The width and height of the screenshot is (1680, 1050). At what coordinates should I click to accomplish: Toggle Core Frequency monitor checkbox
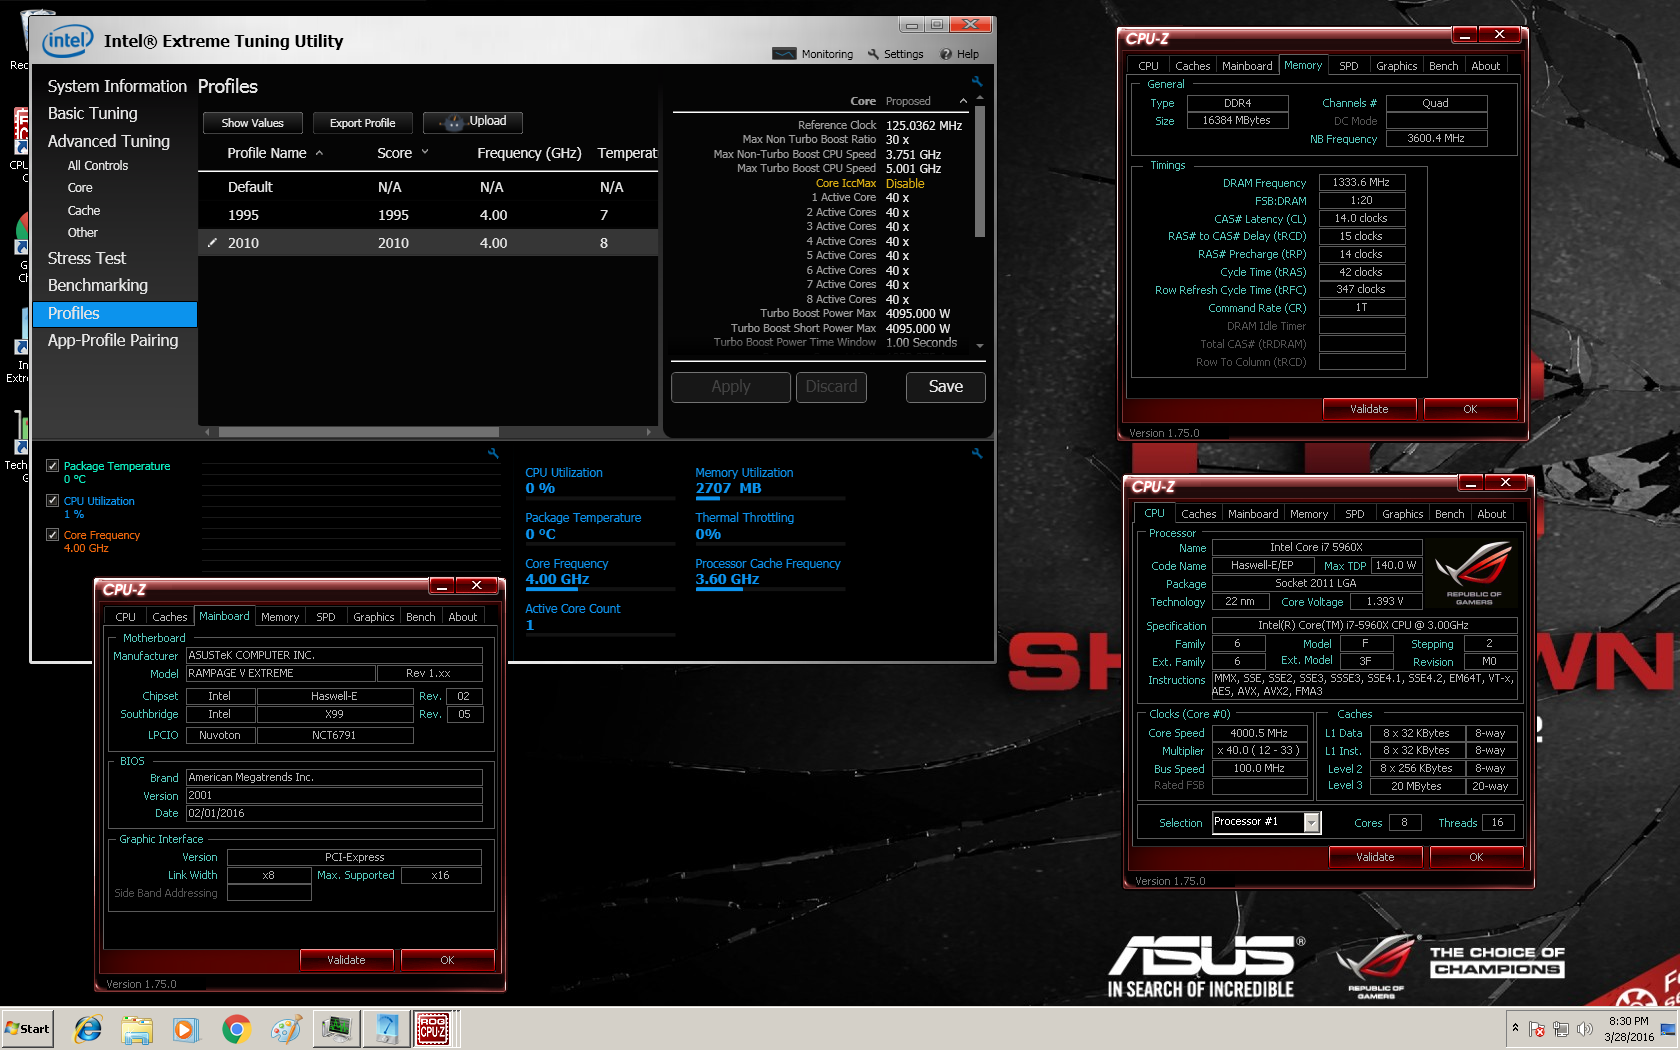click(x=52, y=535)
